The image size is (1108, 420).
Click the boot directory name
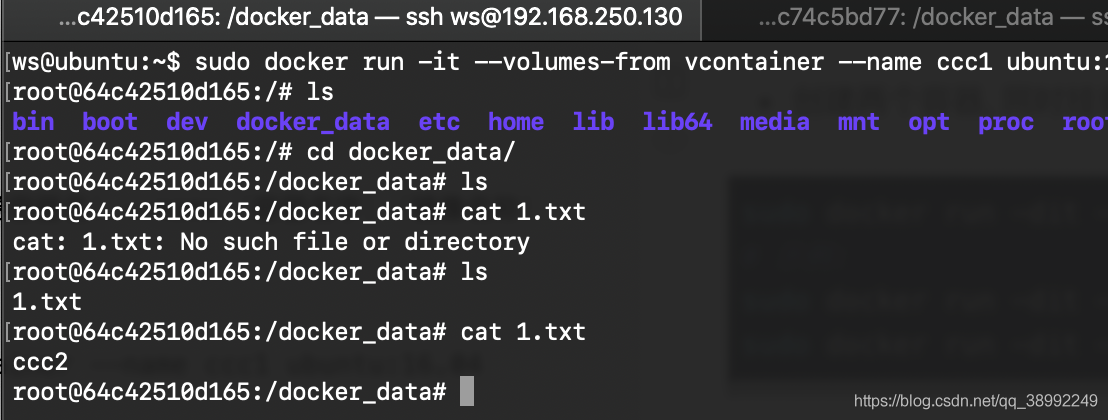tap(110, 122)
